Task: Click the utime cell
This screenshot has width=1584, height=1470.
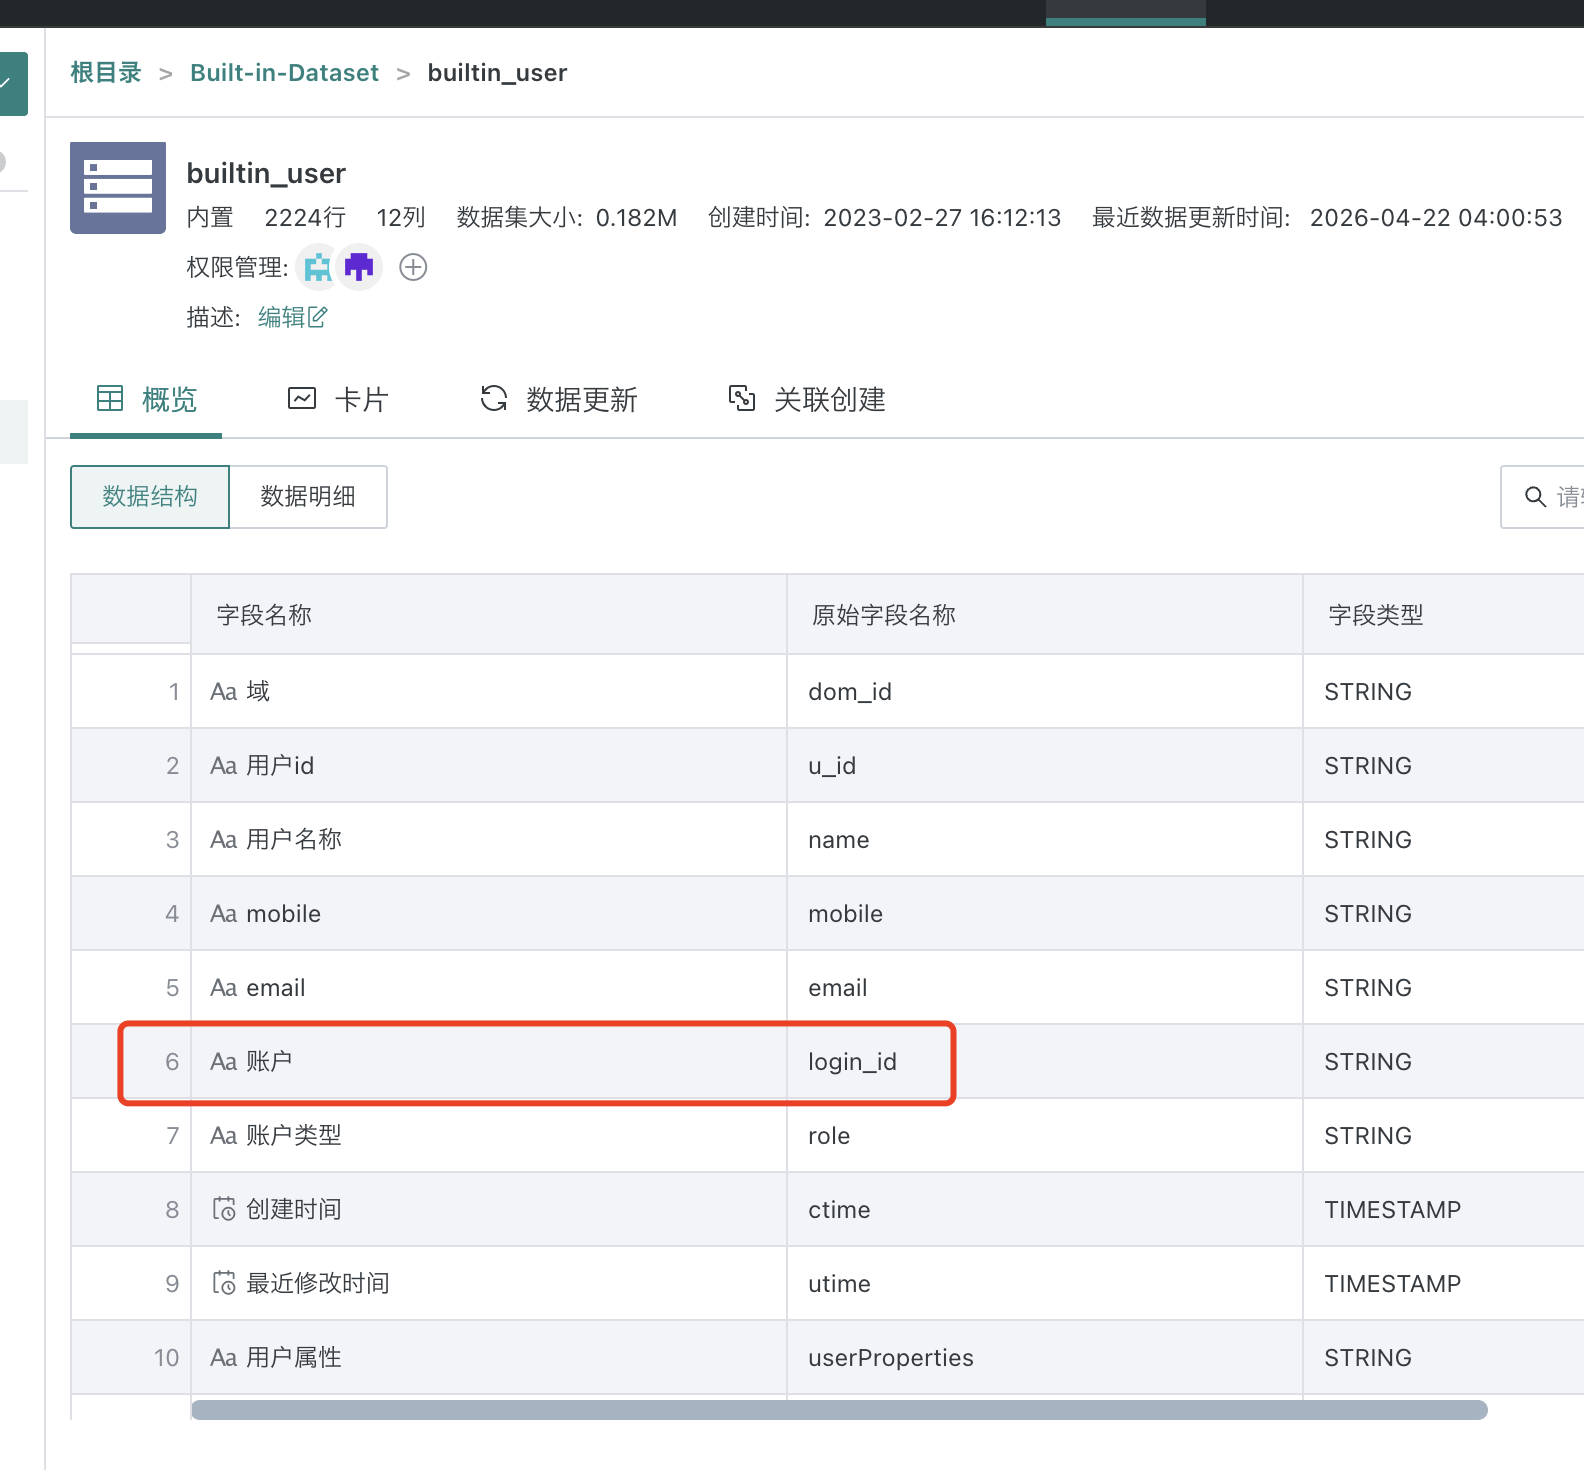Action: tap(1045, 1284)
